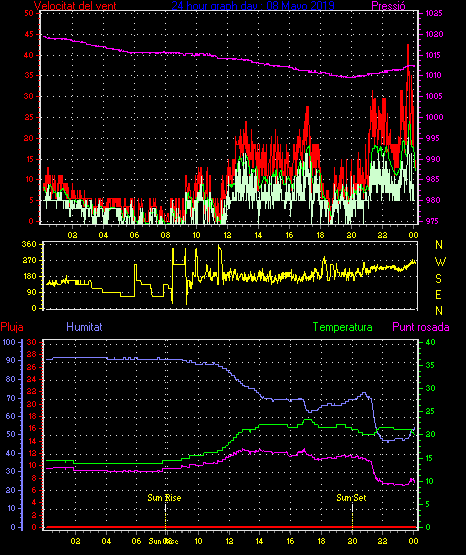The width and height of the screenshot is (466, 555).
Task: Click the 'Temperatura' legend label
Action: 343,327
